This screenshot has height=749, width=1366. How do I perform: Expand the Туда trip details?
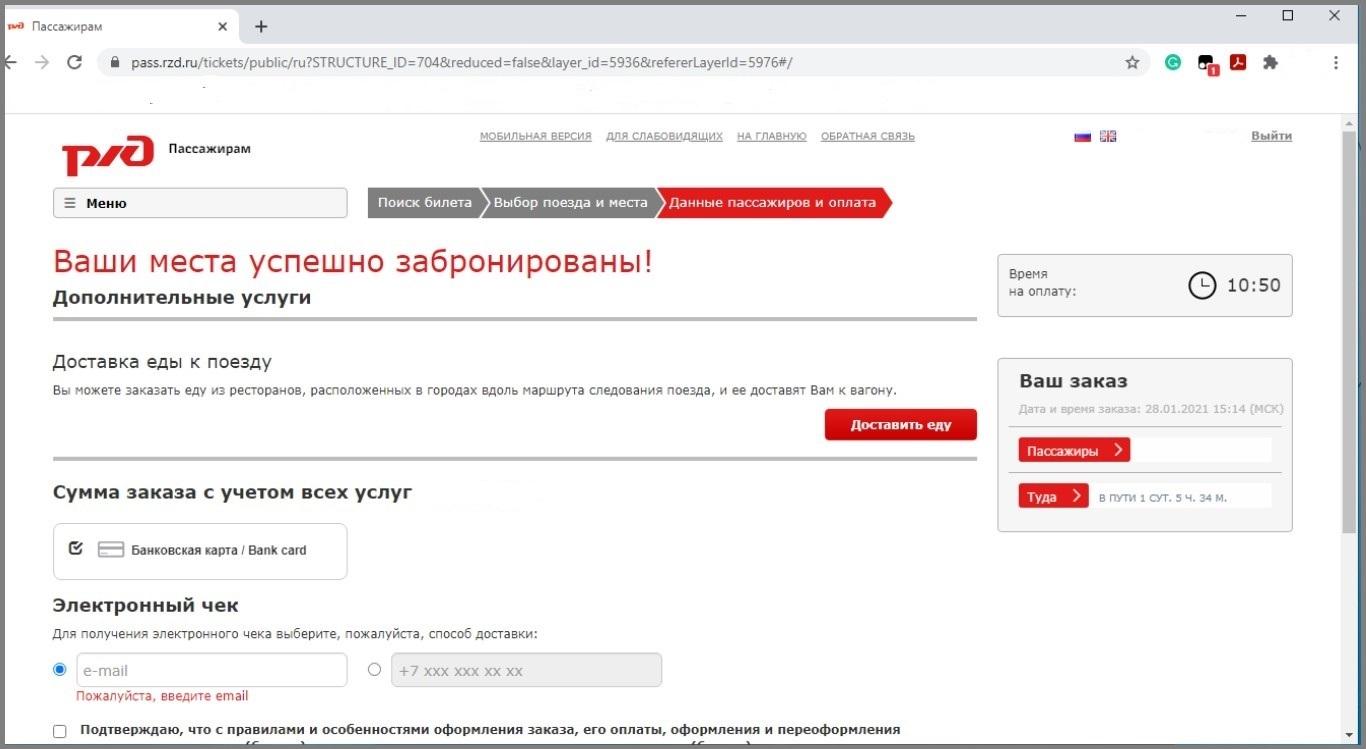tap(1053, 497)
